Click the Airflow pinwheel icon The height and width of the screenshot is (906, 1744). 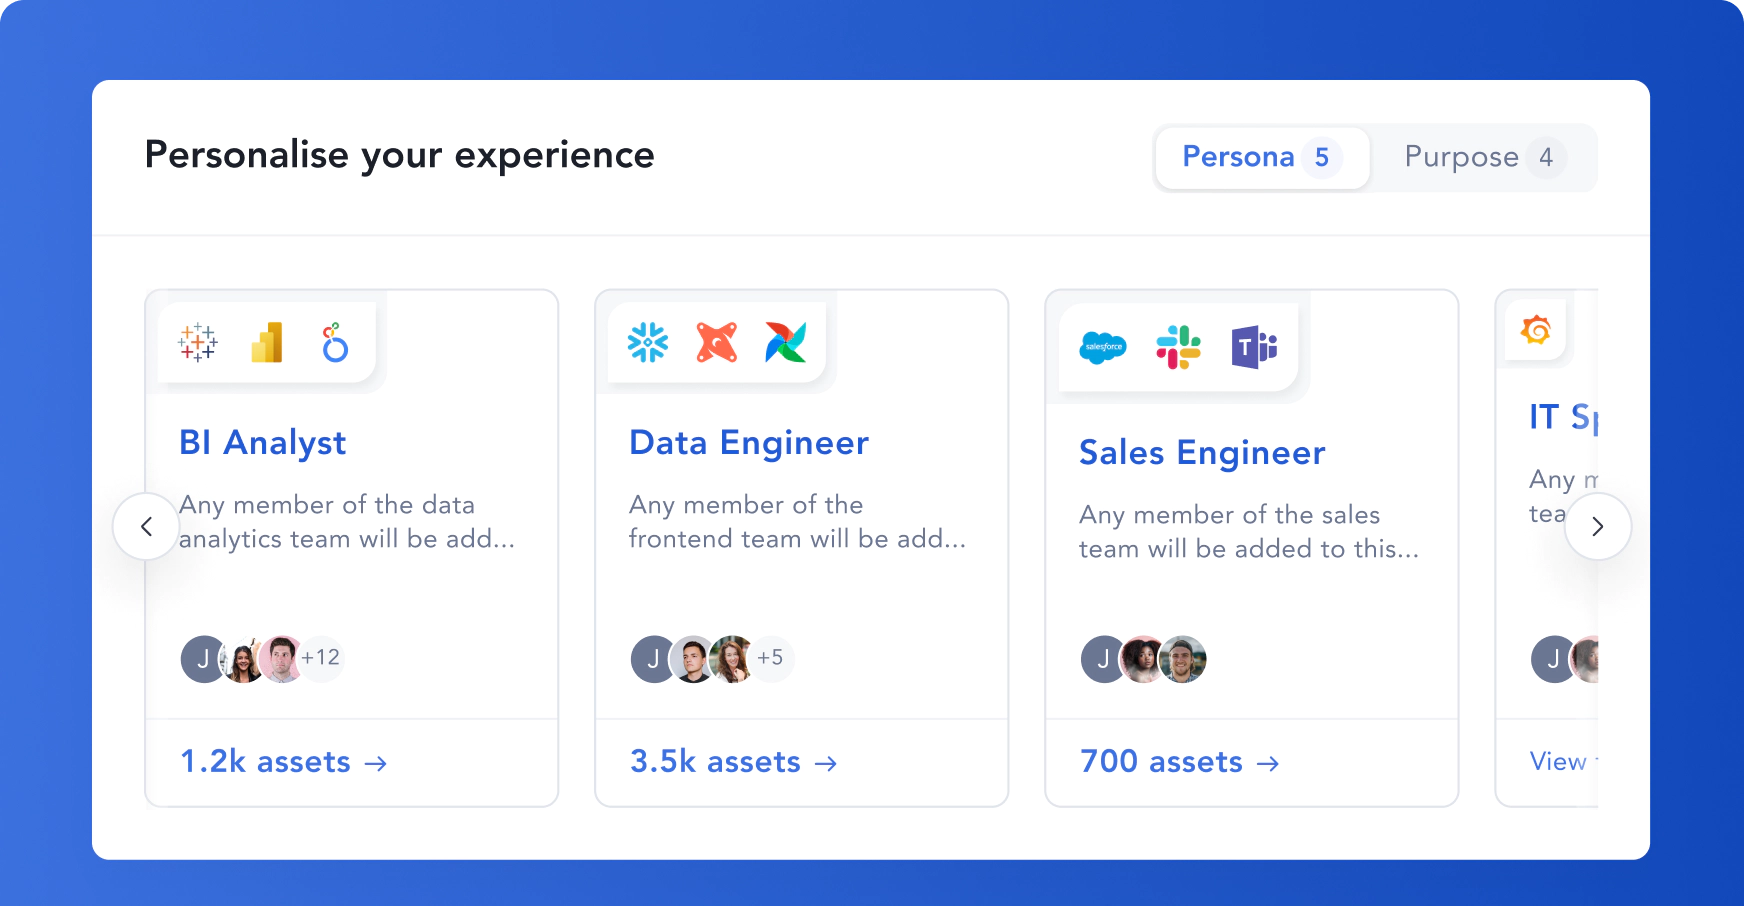[x=786, y=342]
